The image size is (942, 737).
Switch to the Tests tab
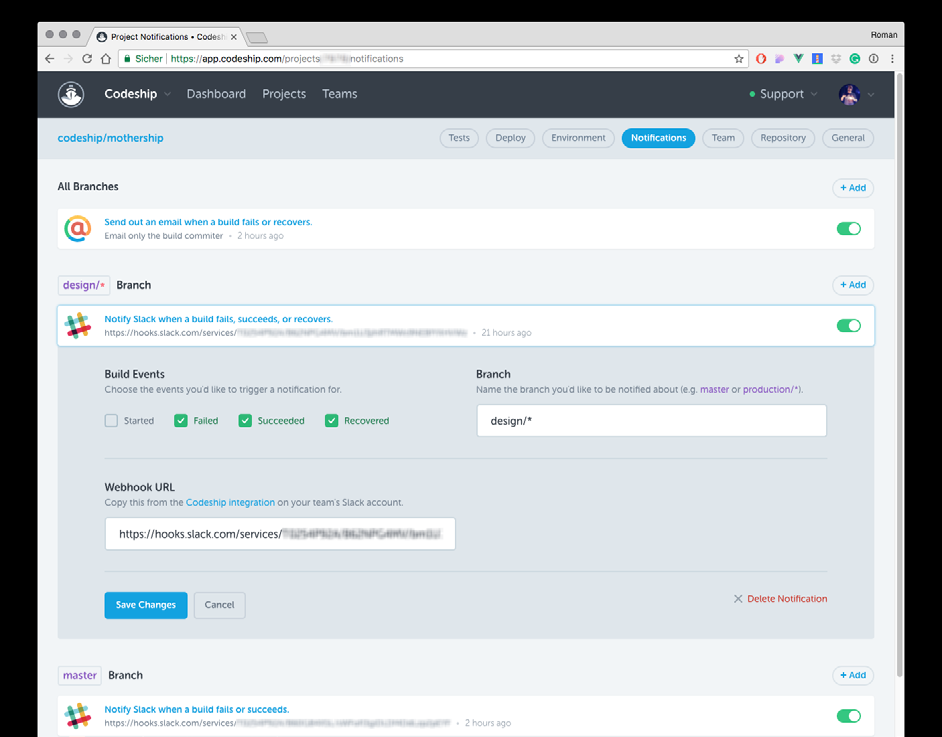(x=459, y=138)
